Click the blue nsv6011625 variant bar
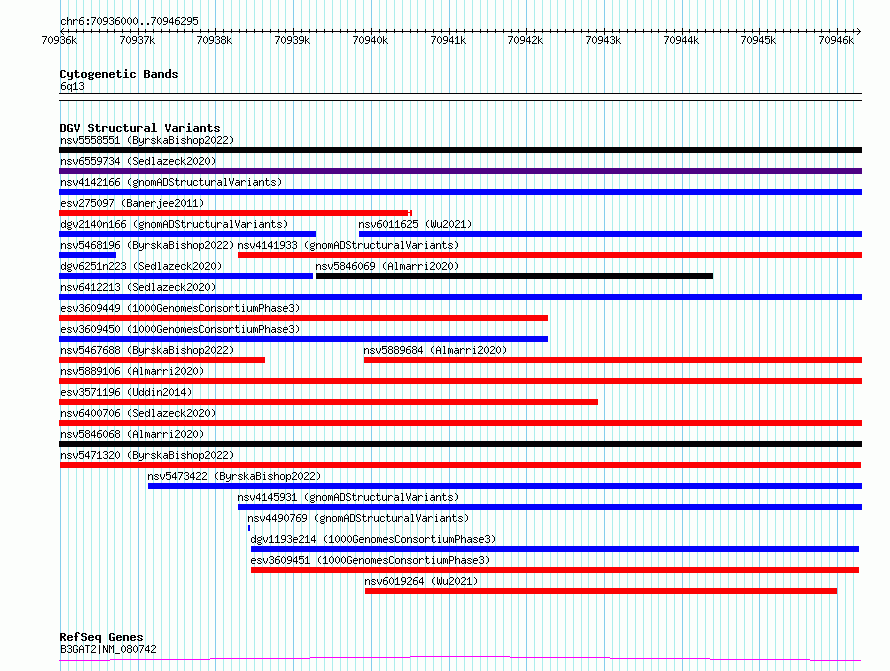This screenshot has width=890, height=671. click(x=611, y=234)
